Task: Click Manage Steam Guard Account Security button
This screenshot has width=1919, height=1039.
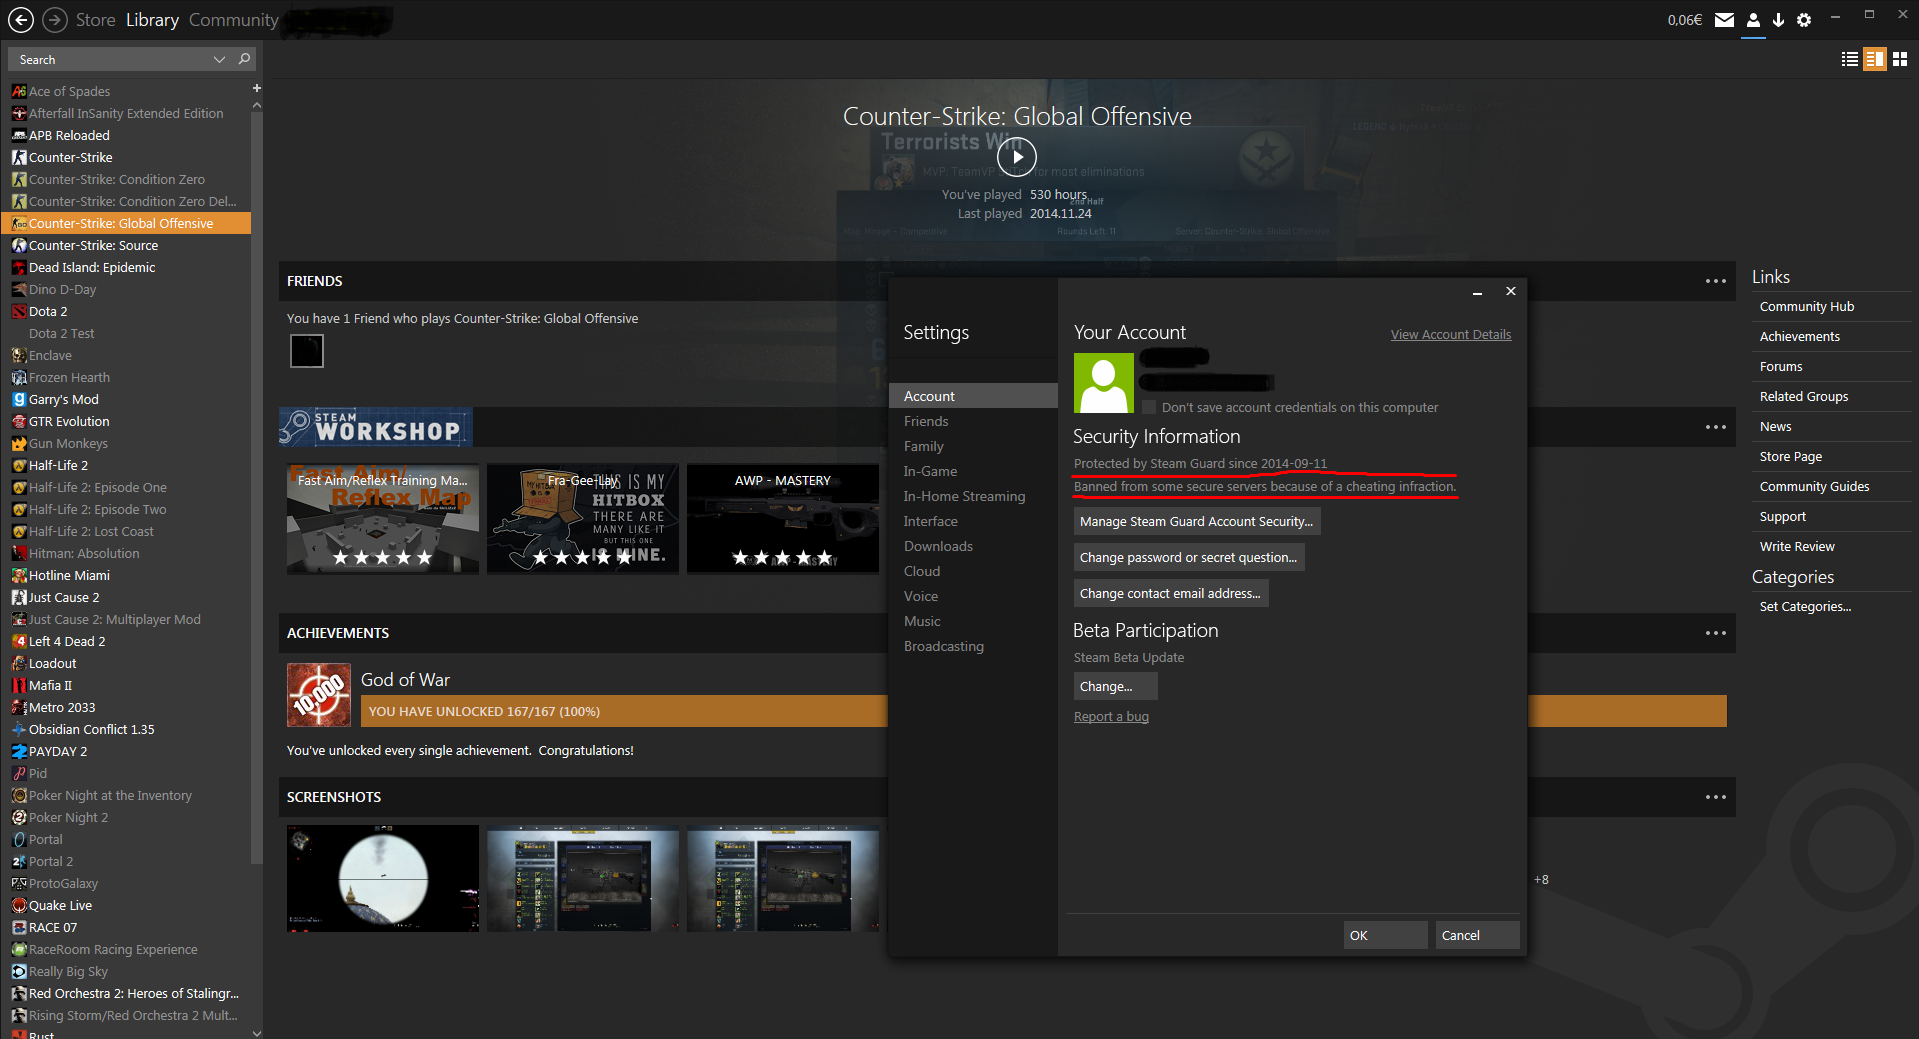Action: click(x=1197, y=521)
